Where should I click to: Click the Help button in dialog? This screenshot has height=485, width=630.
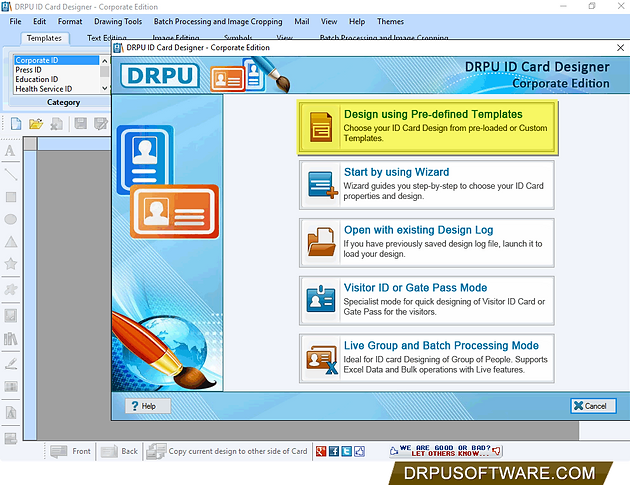pos(147,406)
